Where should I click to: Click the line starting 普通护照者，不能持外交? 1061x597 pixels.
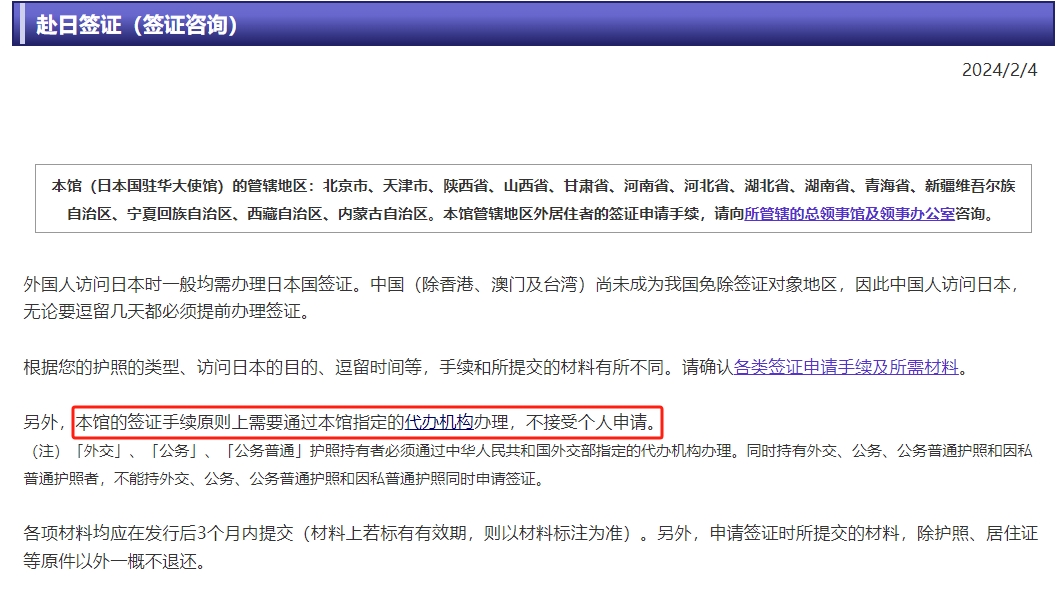(284, 479)
